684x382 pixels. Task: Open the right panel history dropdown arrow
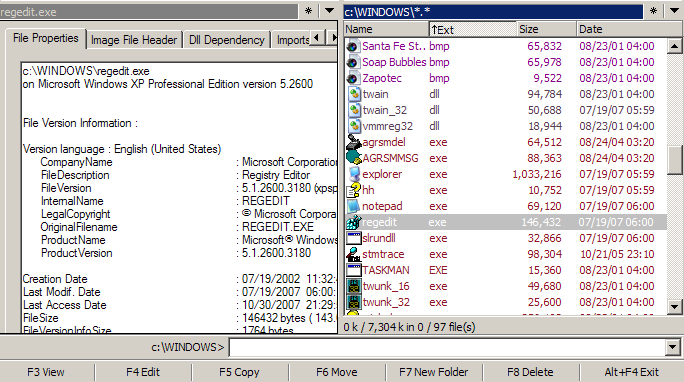point(674,11)
